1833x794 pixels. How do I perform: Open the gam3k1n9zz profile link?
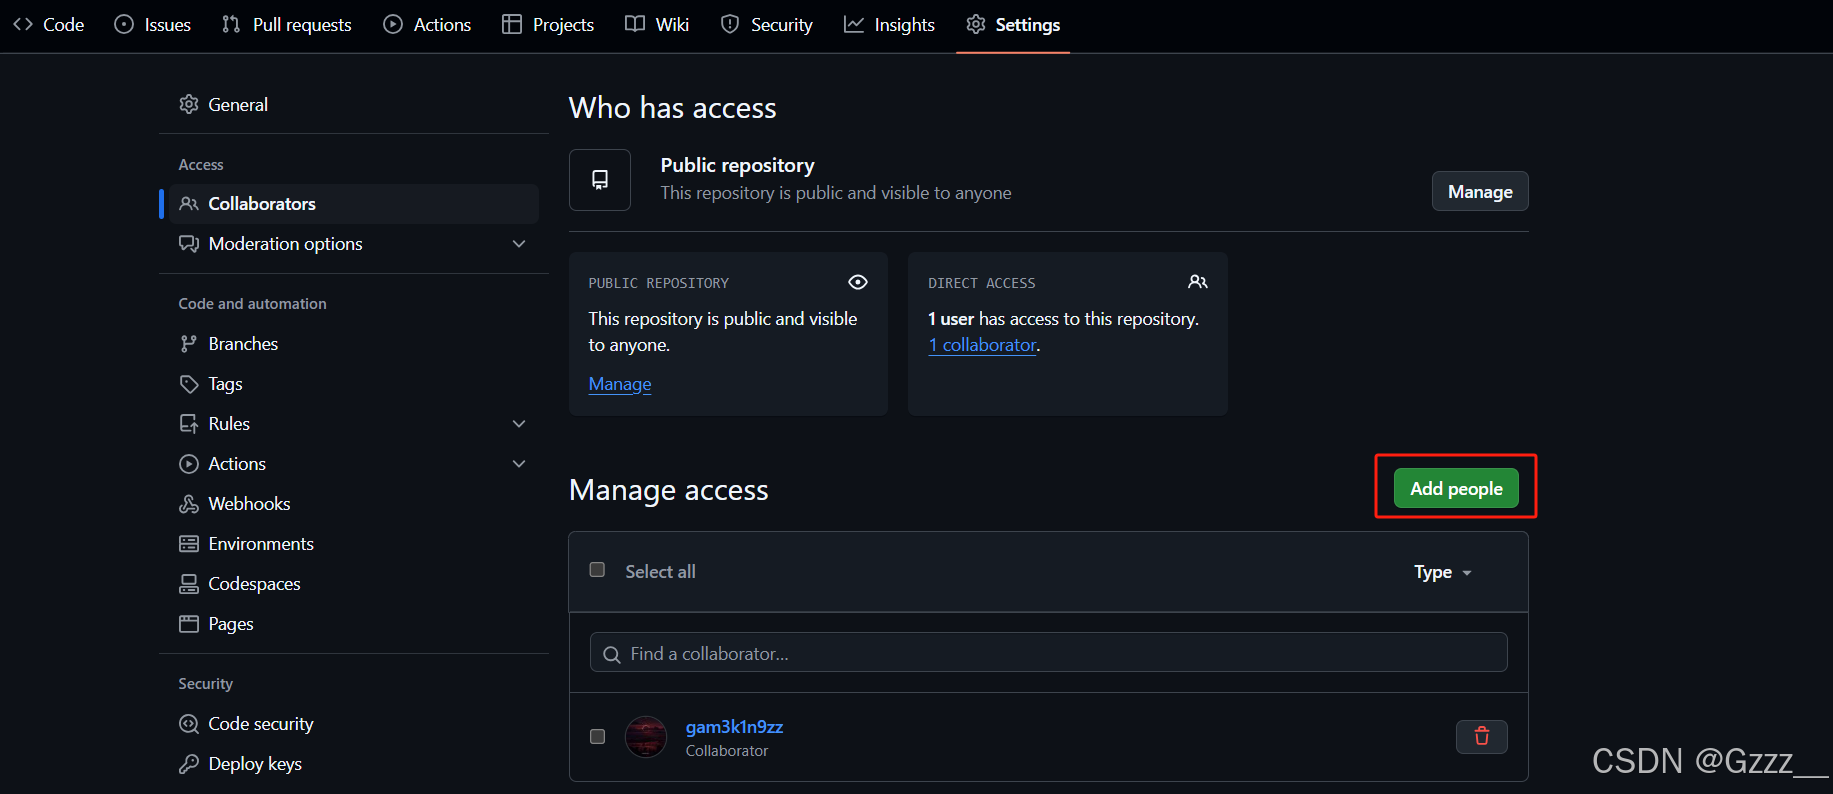click(734, 726)
